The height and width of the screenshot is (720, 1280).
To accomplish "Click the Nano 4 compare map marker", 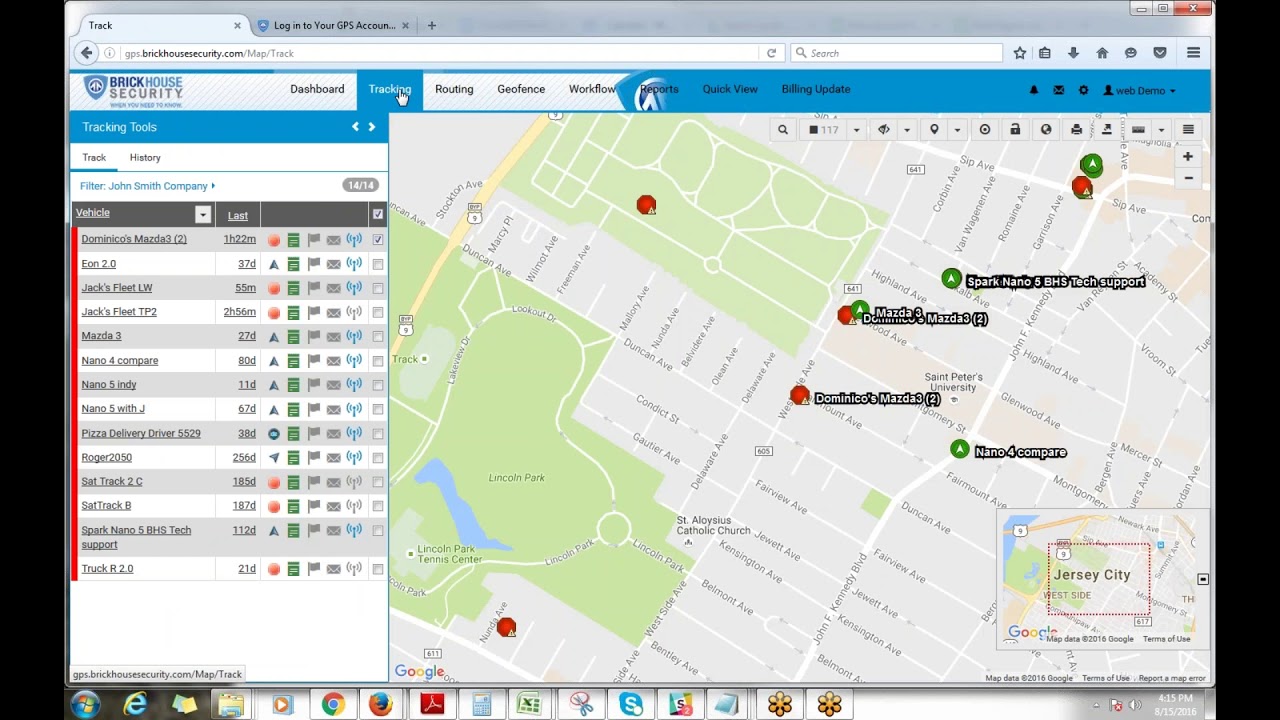I will [x=960, y=450].
